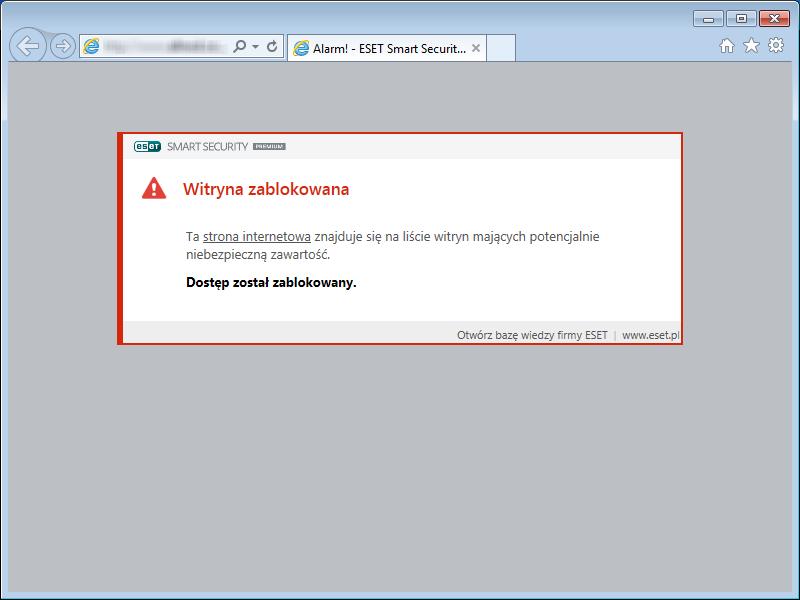The height and width of the screenshot is (600, 800).
Task: Open the 'strona internetowa' link
Action: pos(257,237)
